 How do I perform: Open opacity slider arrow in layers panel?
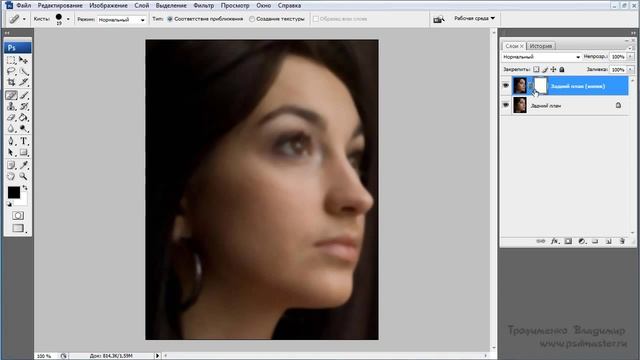coord(631,57)
